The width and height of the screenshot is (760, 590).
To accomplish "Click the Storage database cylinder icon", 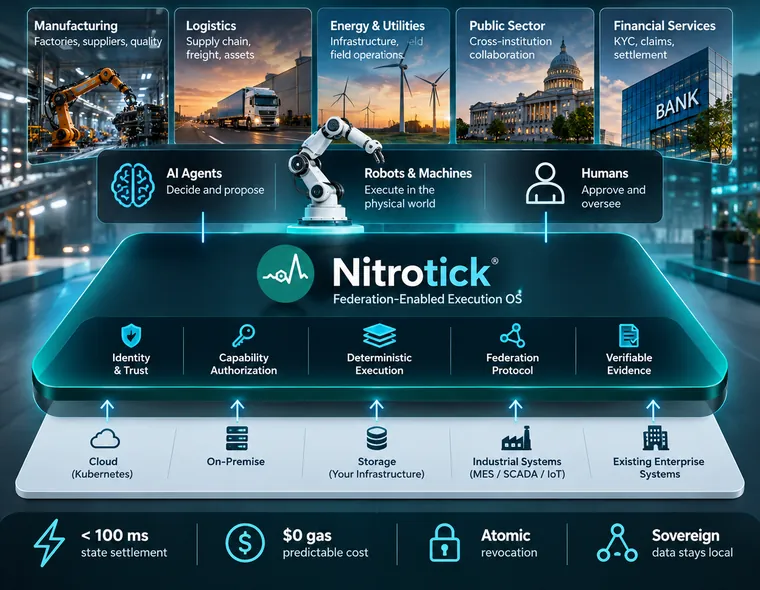I will pos(377,438).
